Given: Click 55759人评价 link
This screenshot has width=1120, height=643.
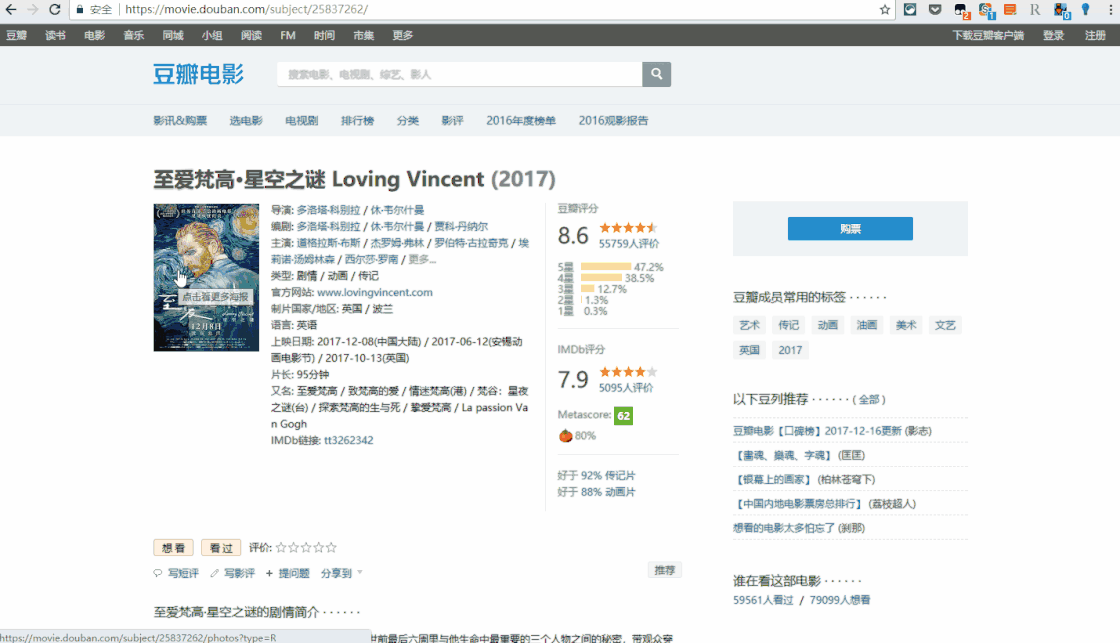Looking at the screenshot, I should tap(629, 244).
